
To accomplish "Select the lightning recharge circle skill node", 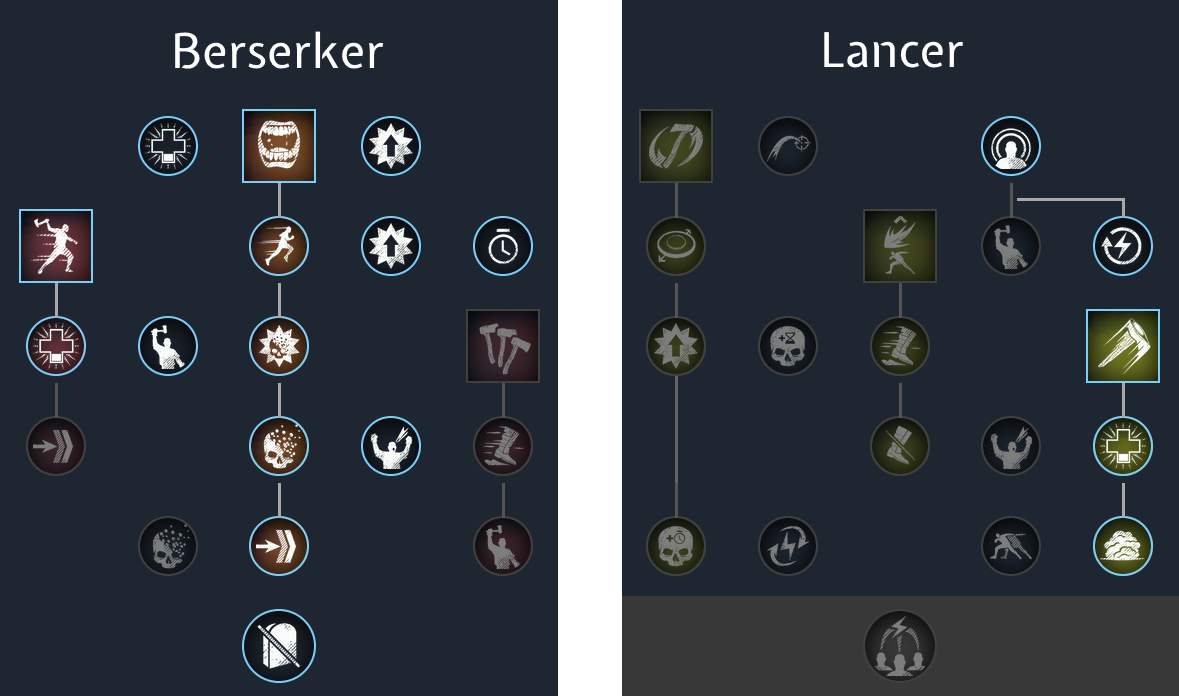I will click(1123, 246).
